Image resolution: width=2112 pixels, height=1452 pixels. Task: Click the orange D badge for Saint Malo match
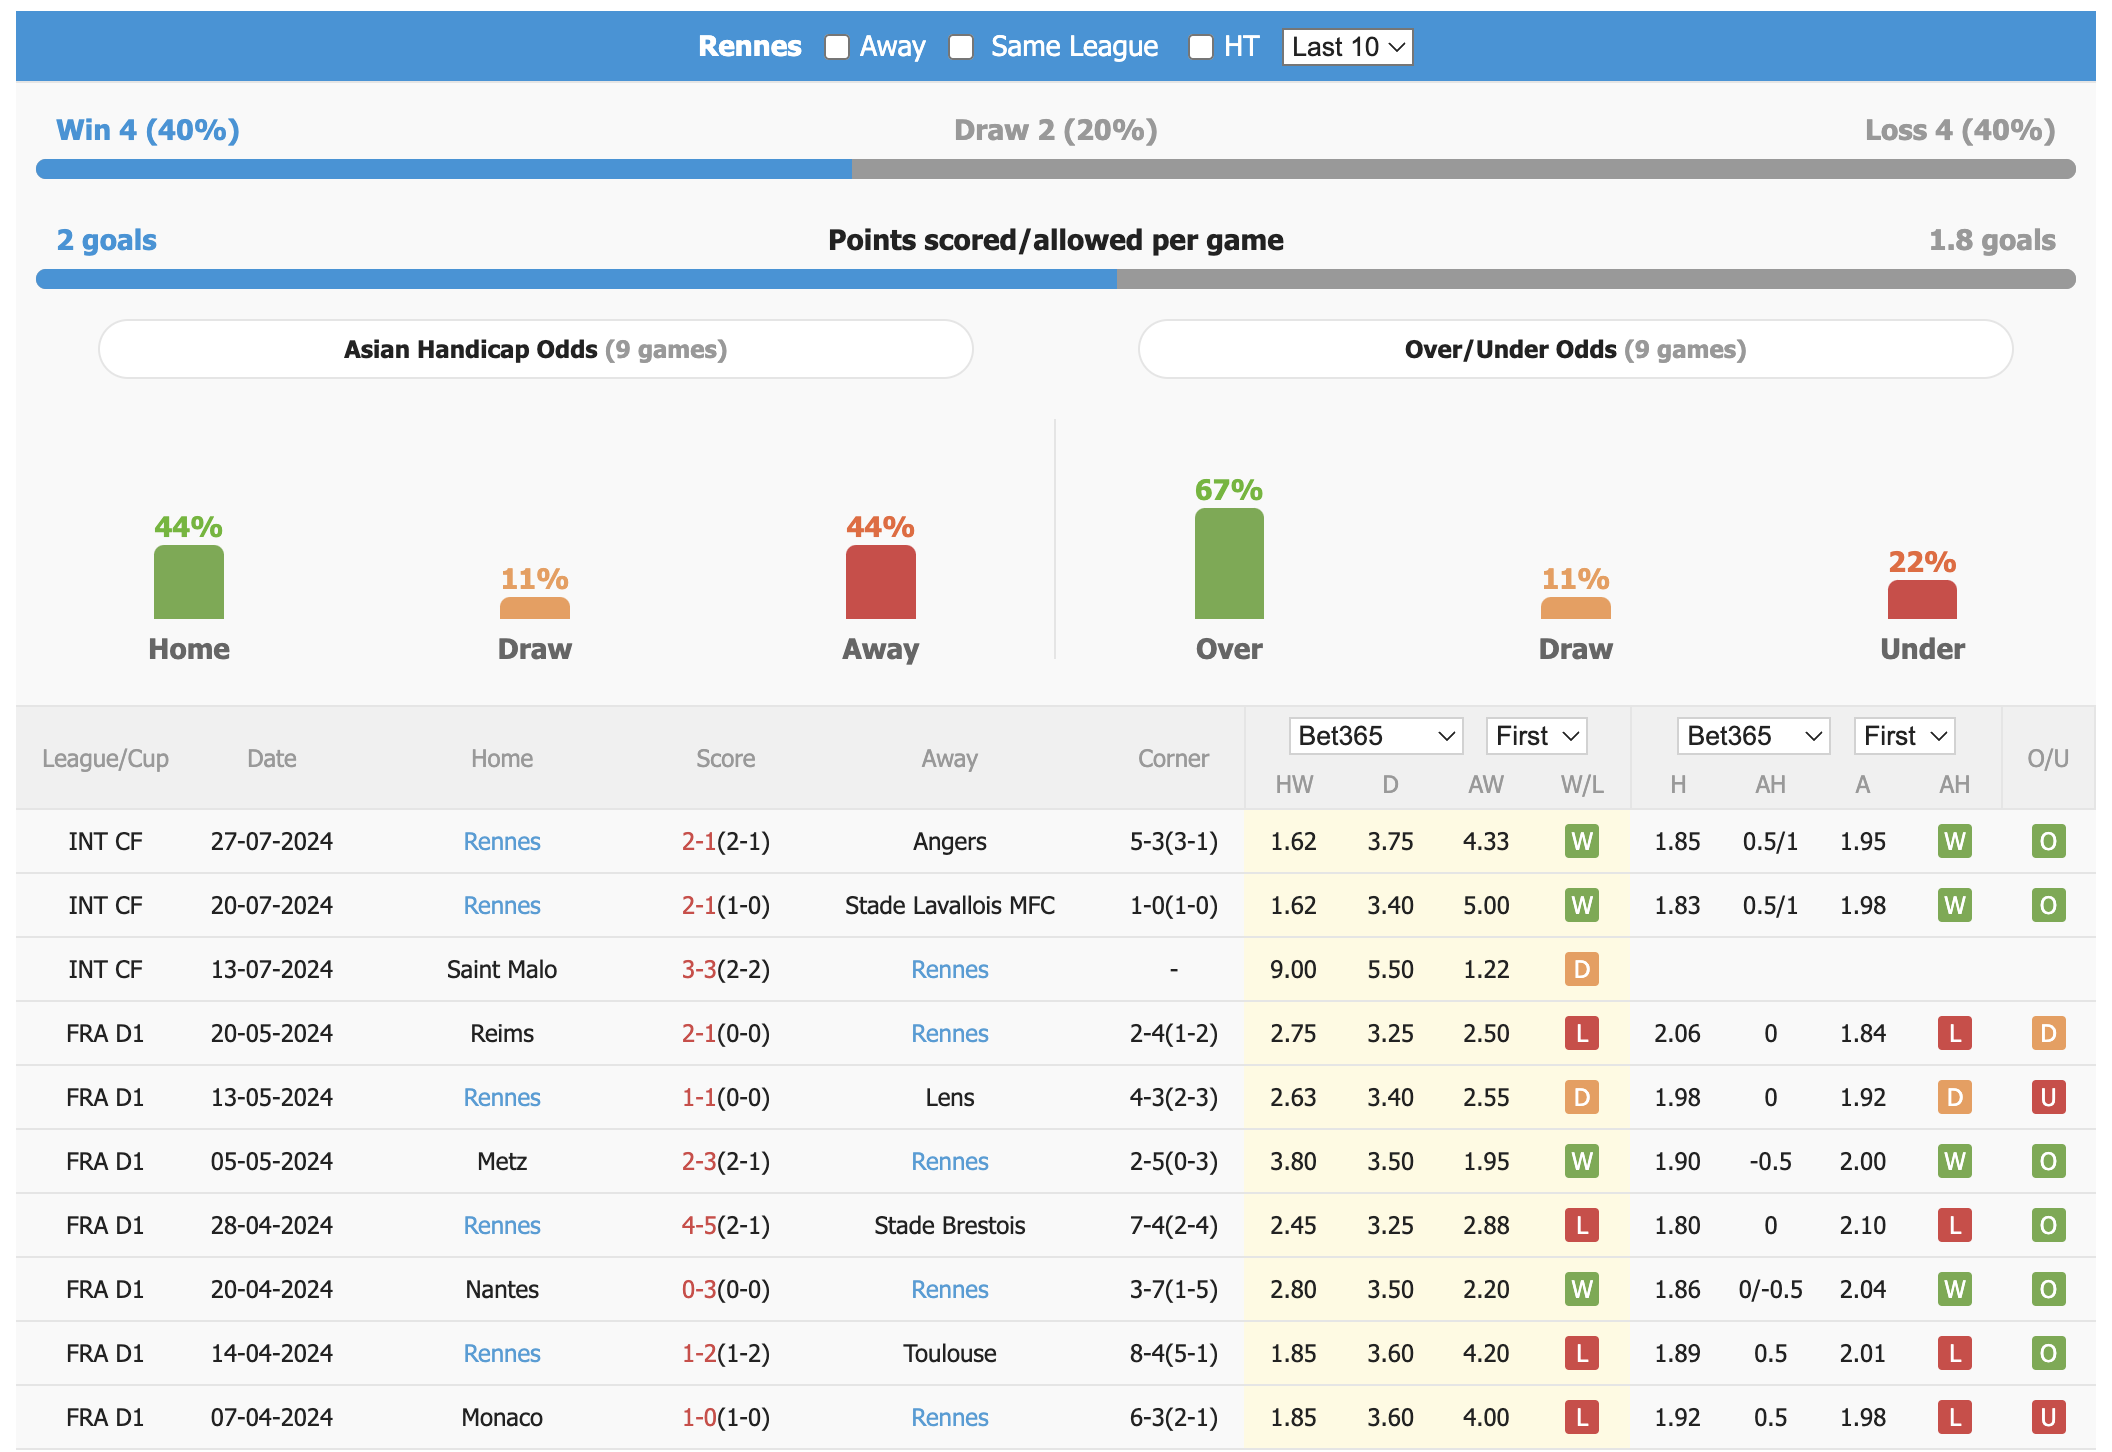[x=1582, y=969]
